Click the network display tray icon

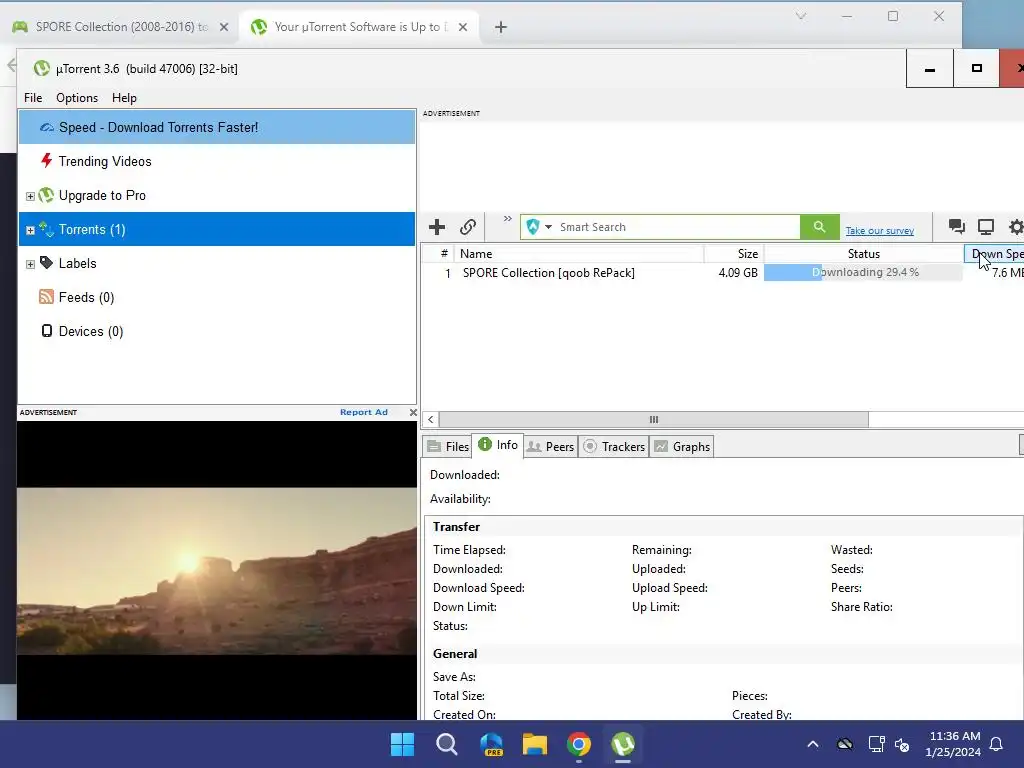(876, 744)
